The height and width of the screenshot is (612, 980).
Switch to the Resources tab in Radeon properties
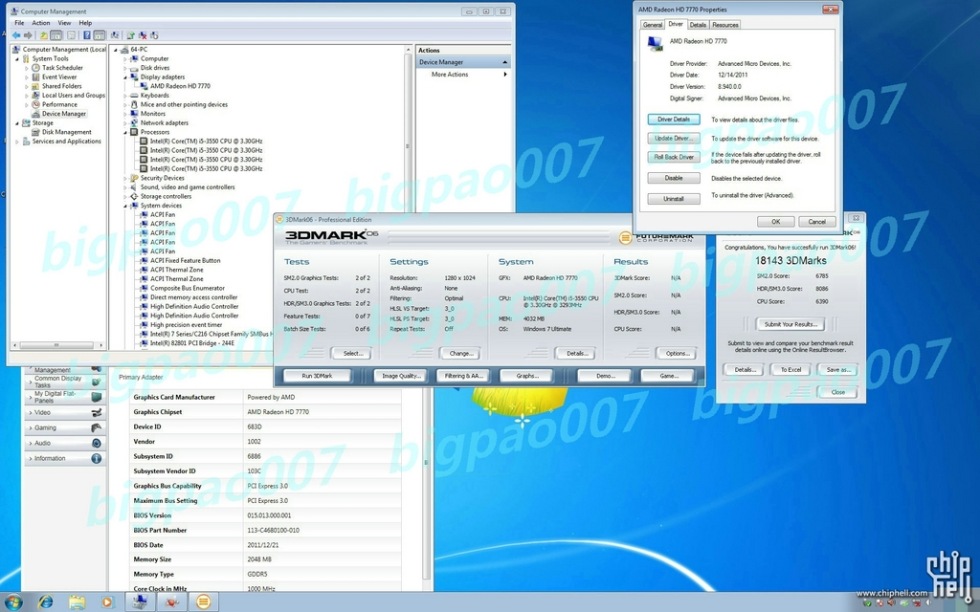[723, 24]
